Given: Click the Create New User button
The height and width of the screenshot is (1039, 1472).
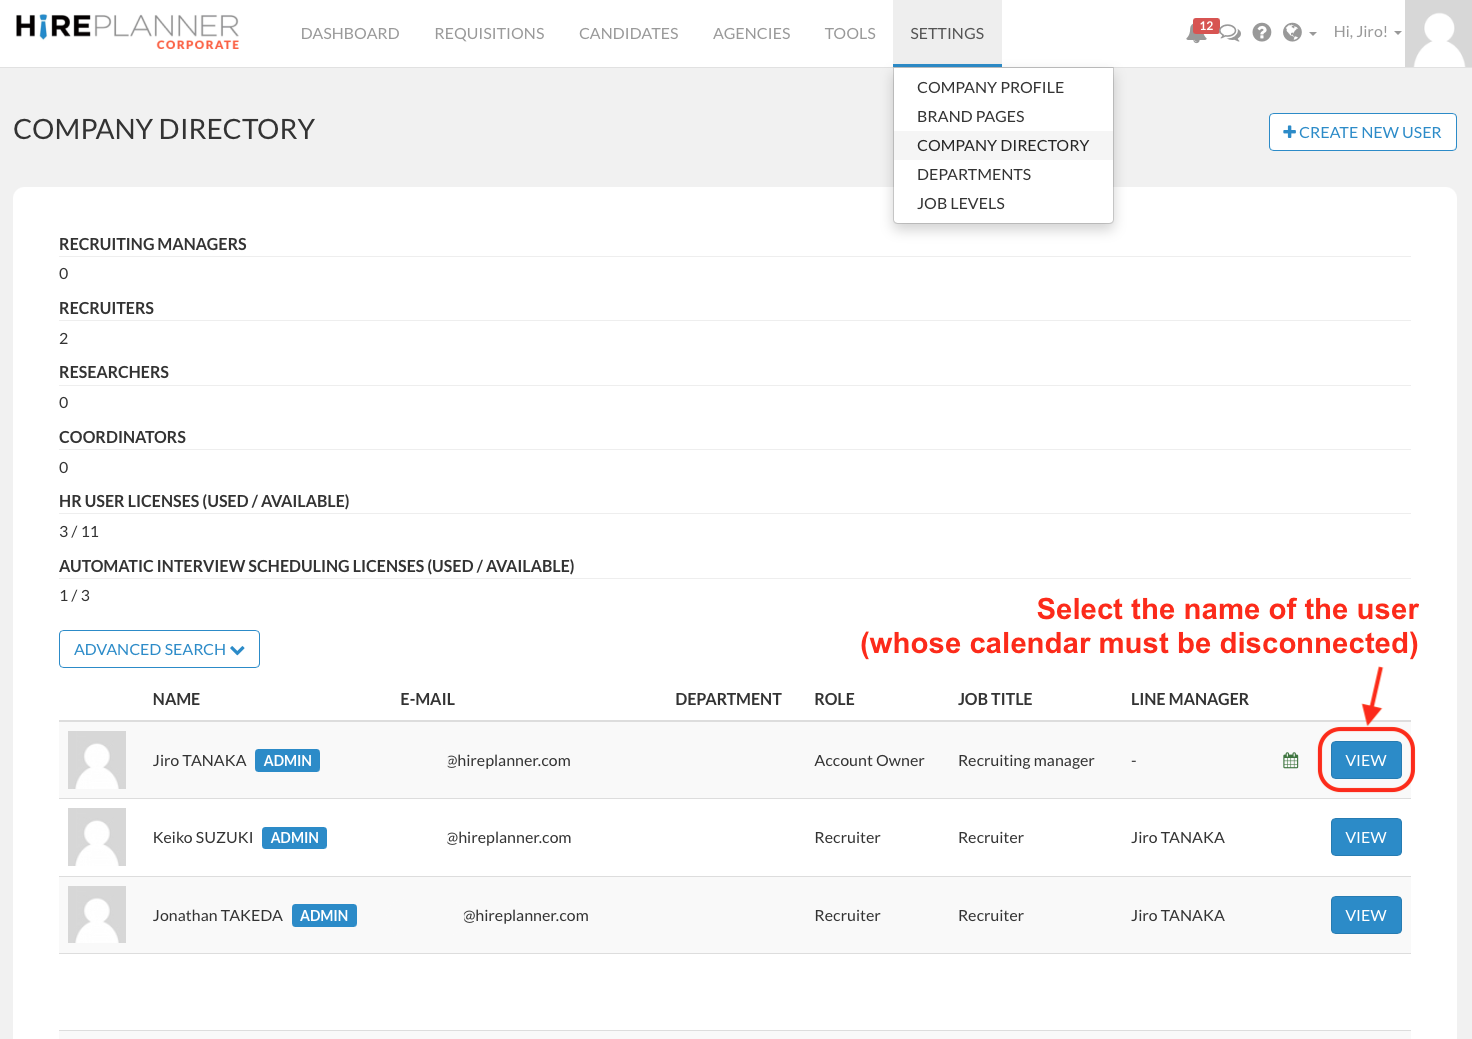Looking at the screenshot, I should click(1362, 132).
